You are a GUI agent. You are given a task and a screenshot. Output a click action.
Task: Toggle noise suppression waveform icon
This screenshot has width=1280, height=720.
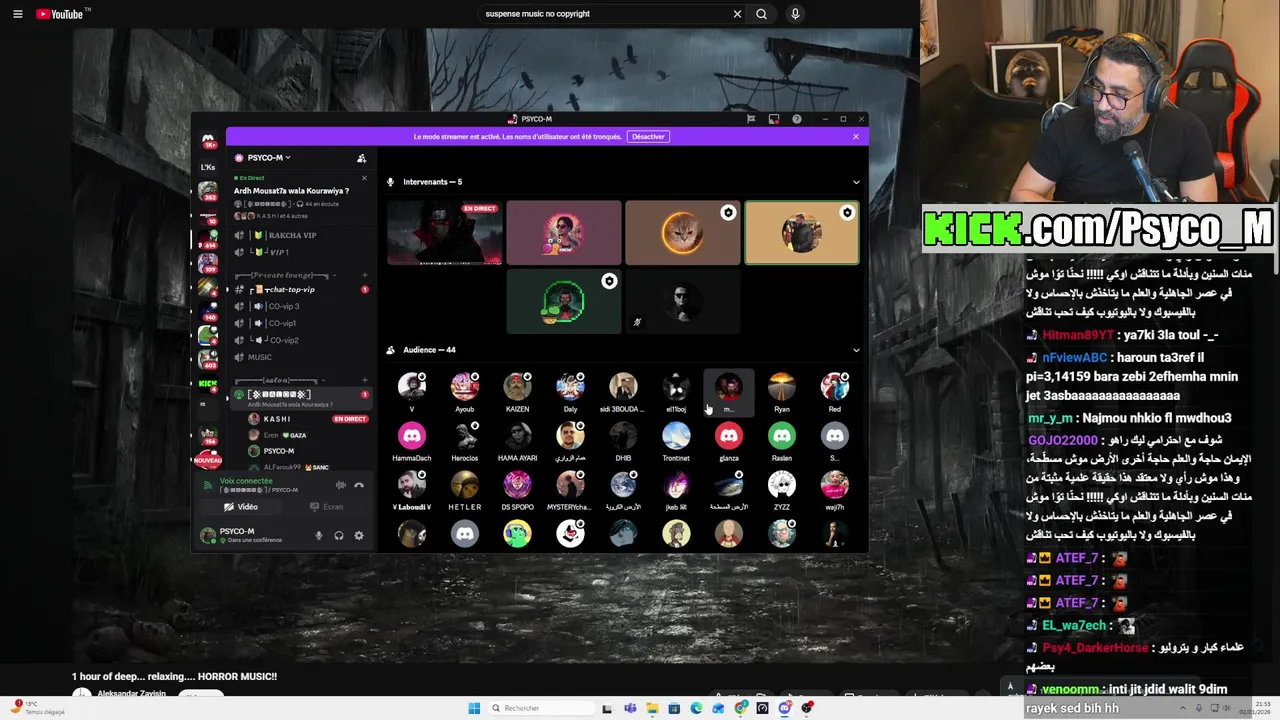340,485
